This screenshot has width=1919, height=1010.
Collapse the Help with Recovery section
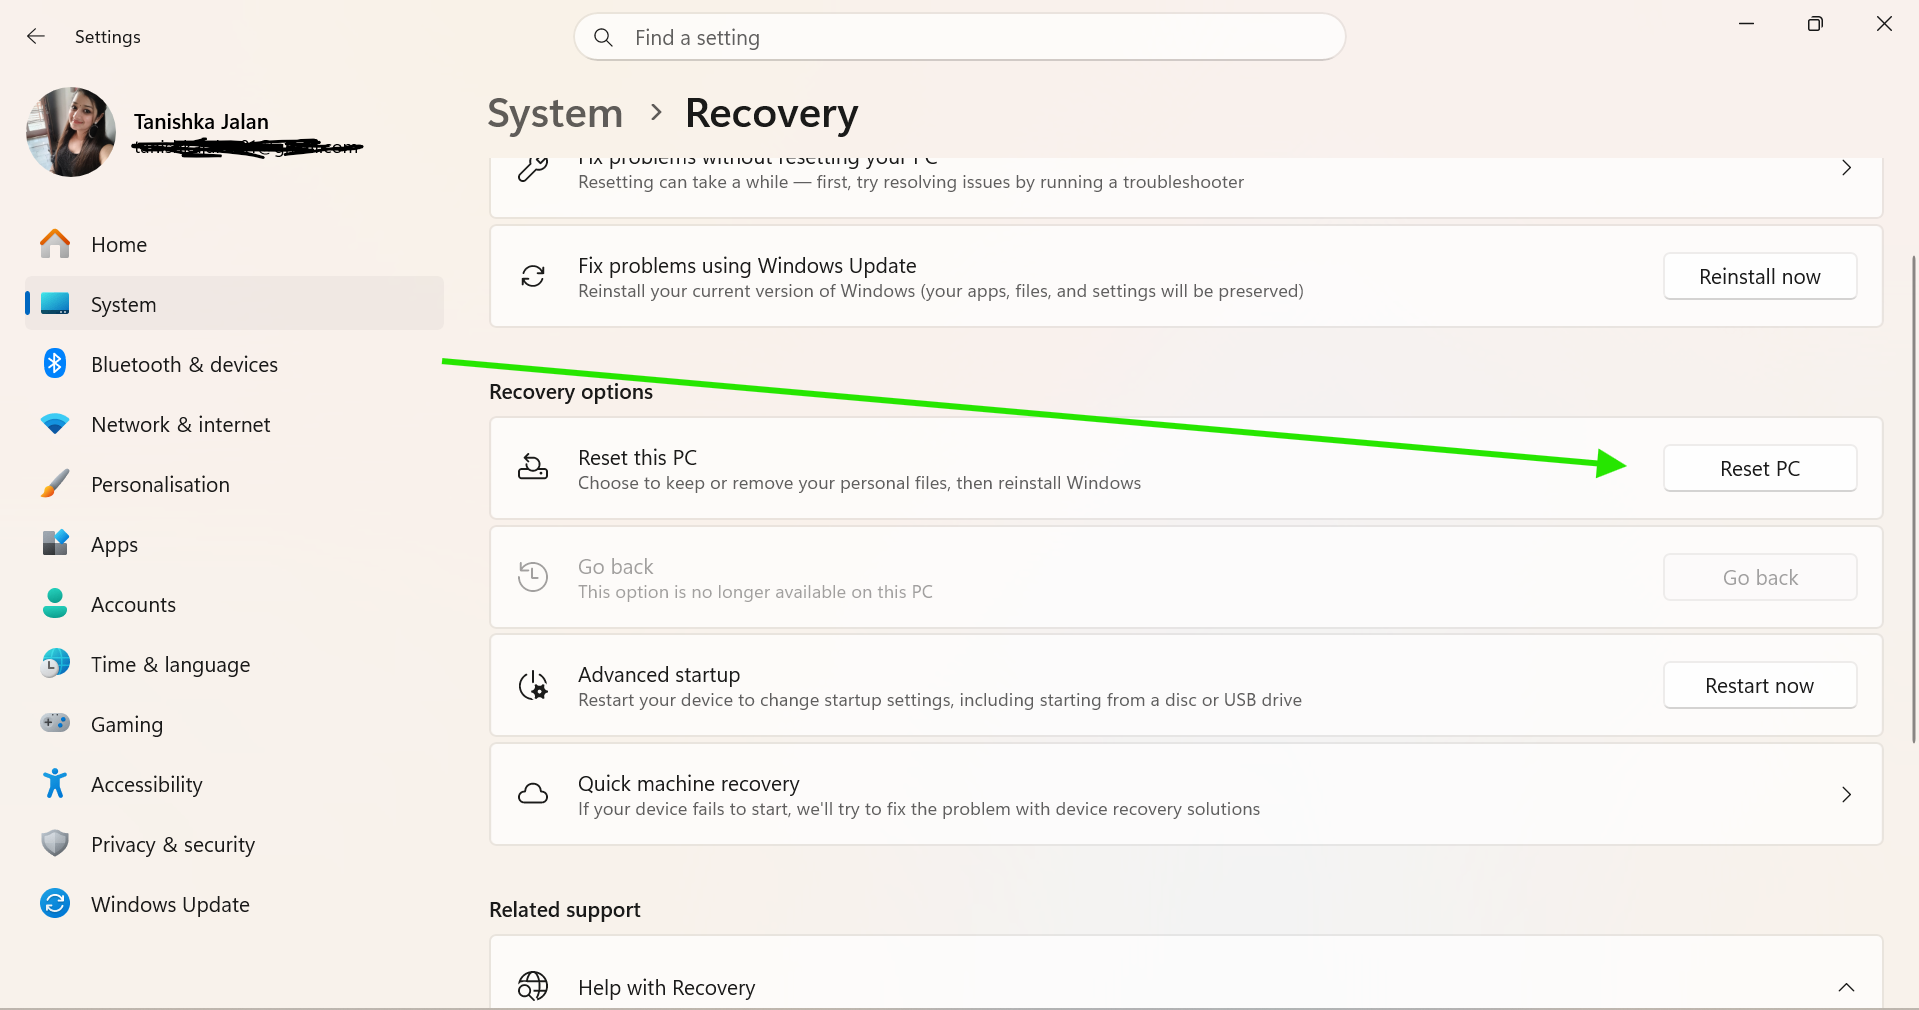1846,987
